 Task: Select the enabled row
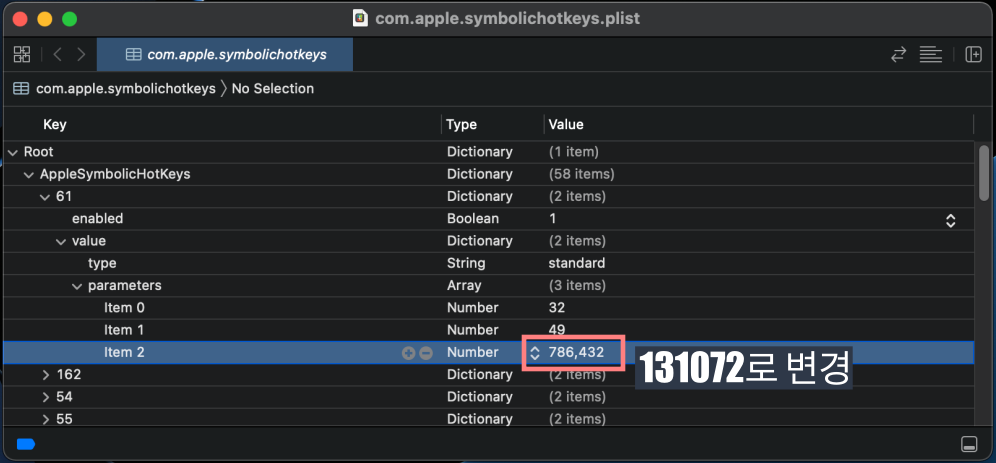tap(488, 218)
